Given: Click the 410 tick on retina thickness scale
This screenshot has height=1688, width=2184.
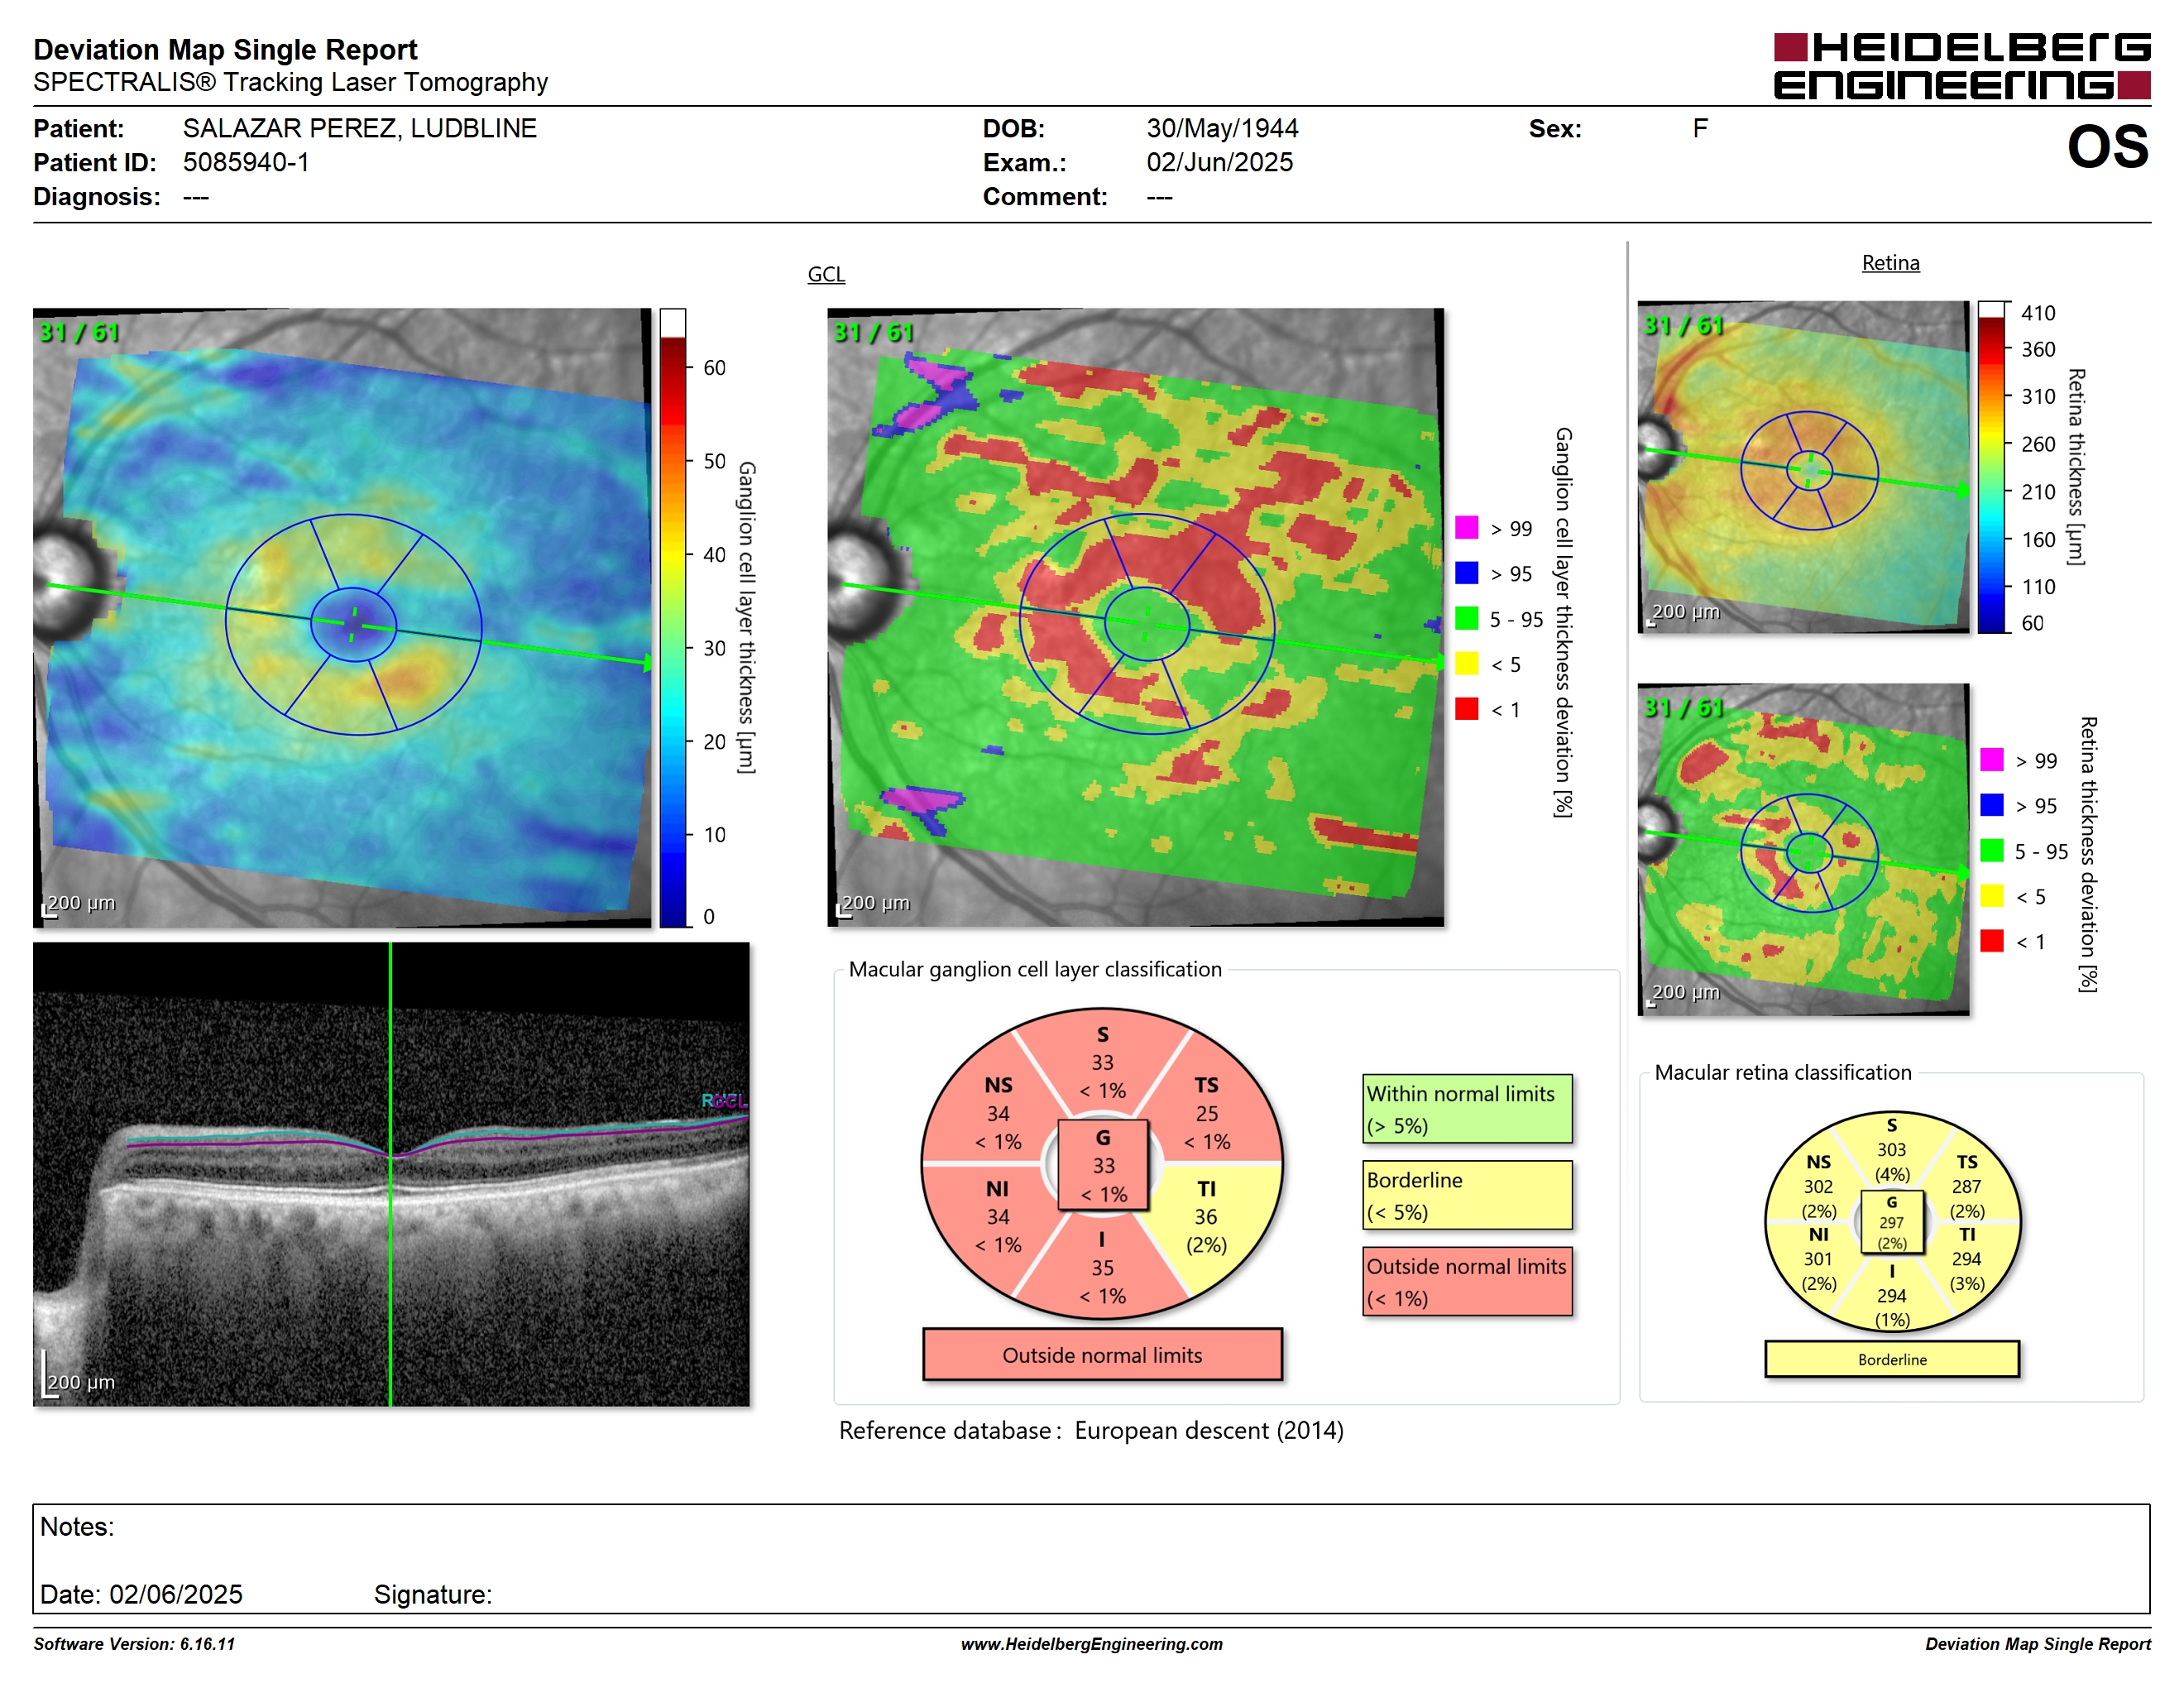Looking at the screenshot, I should click(2037, 313).
